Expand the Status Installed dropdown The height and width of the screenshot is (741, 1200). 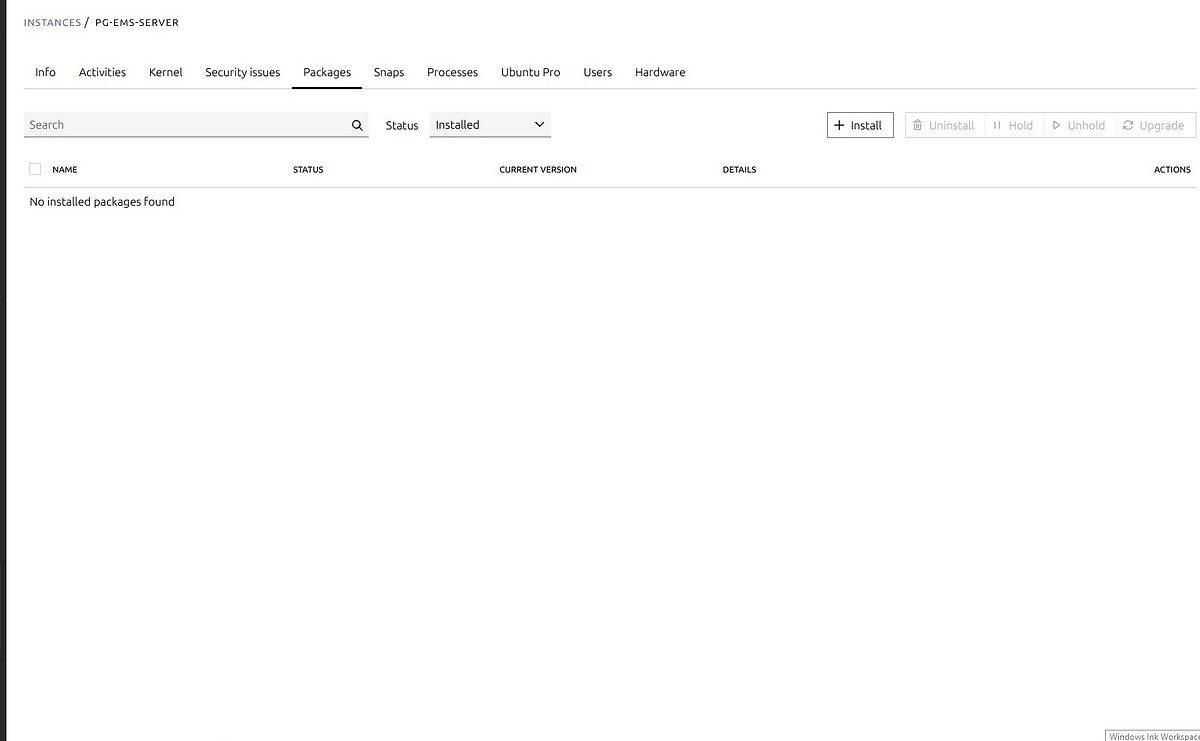[x=490, y=125]
